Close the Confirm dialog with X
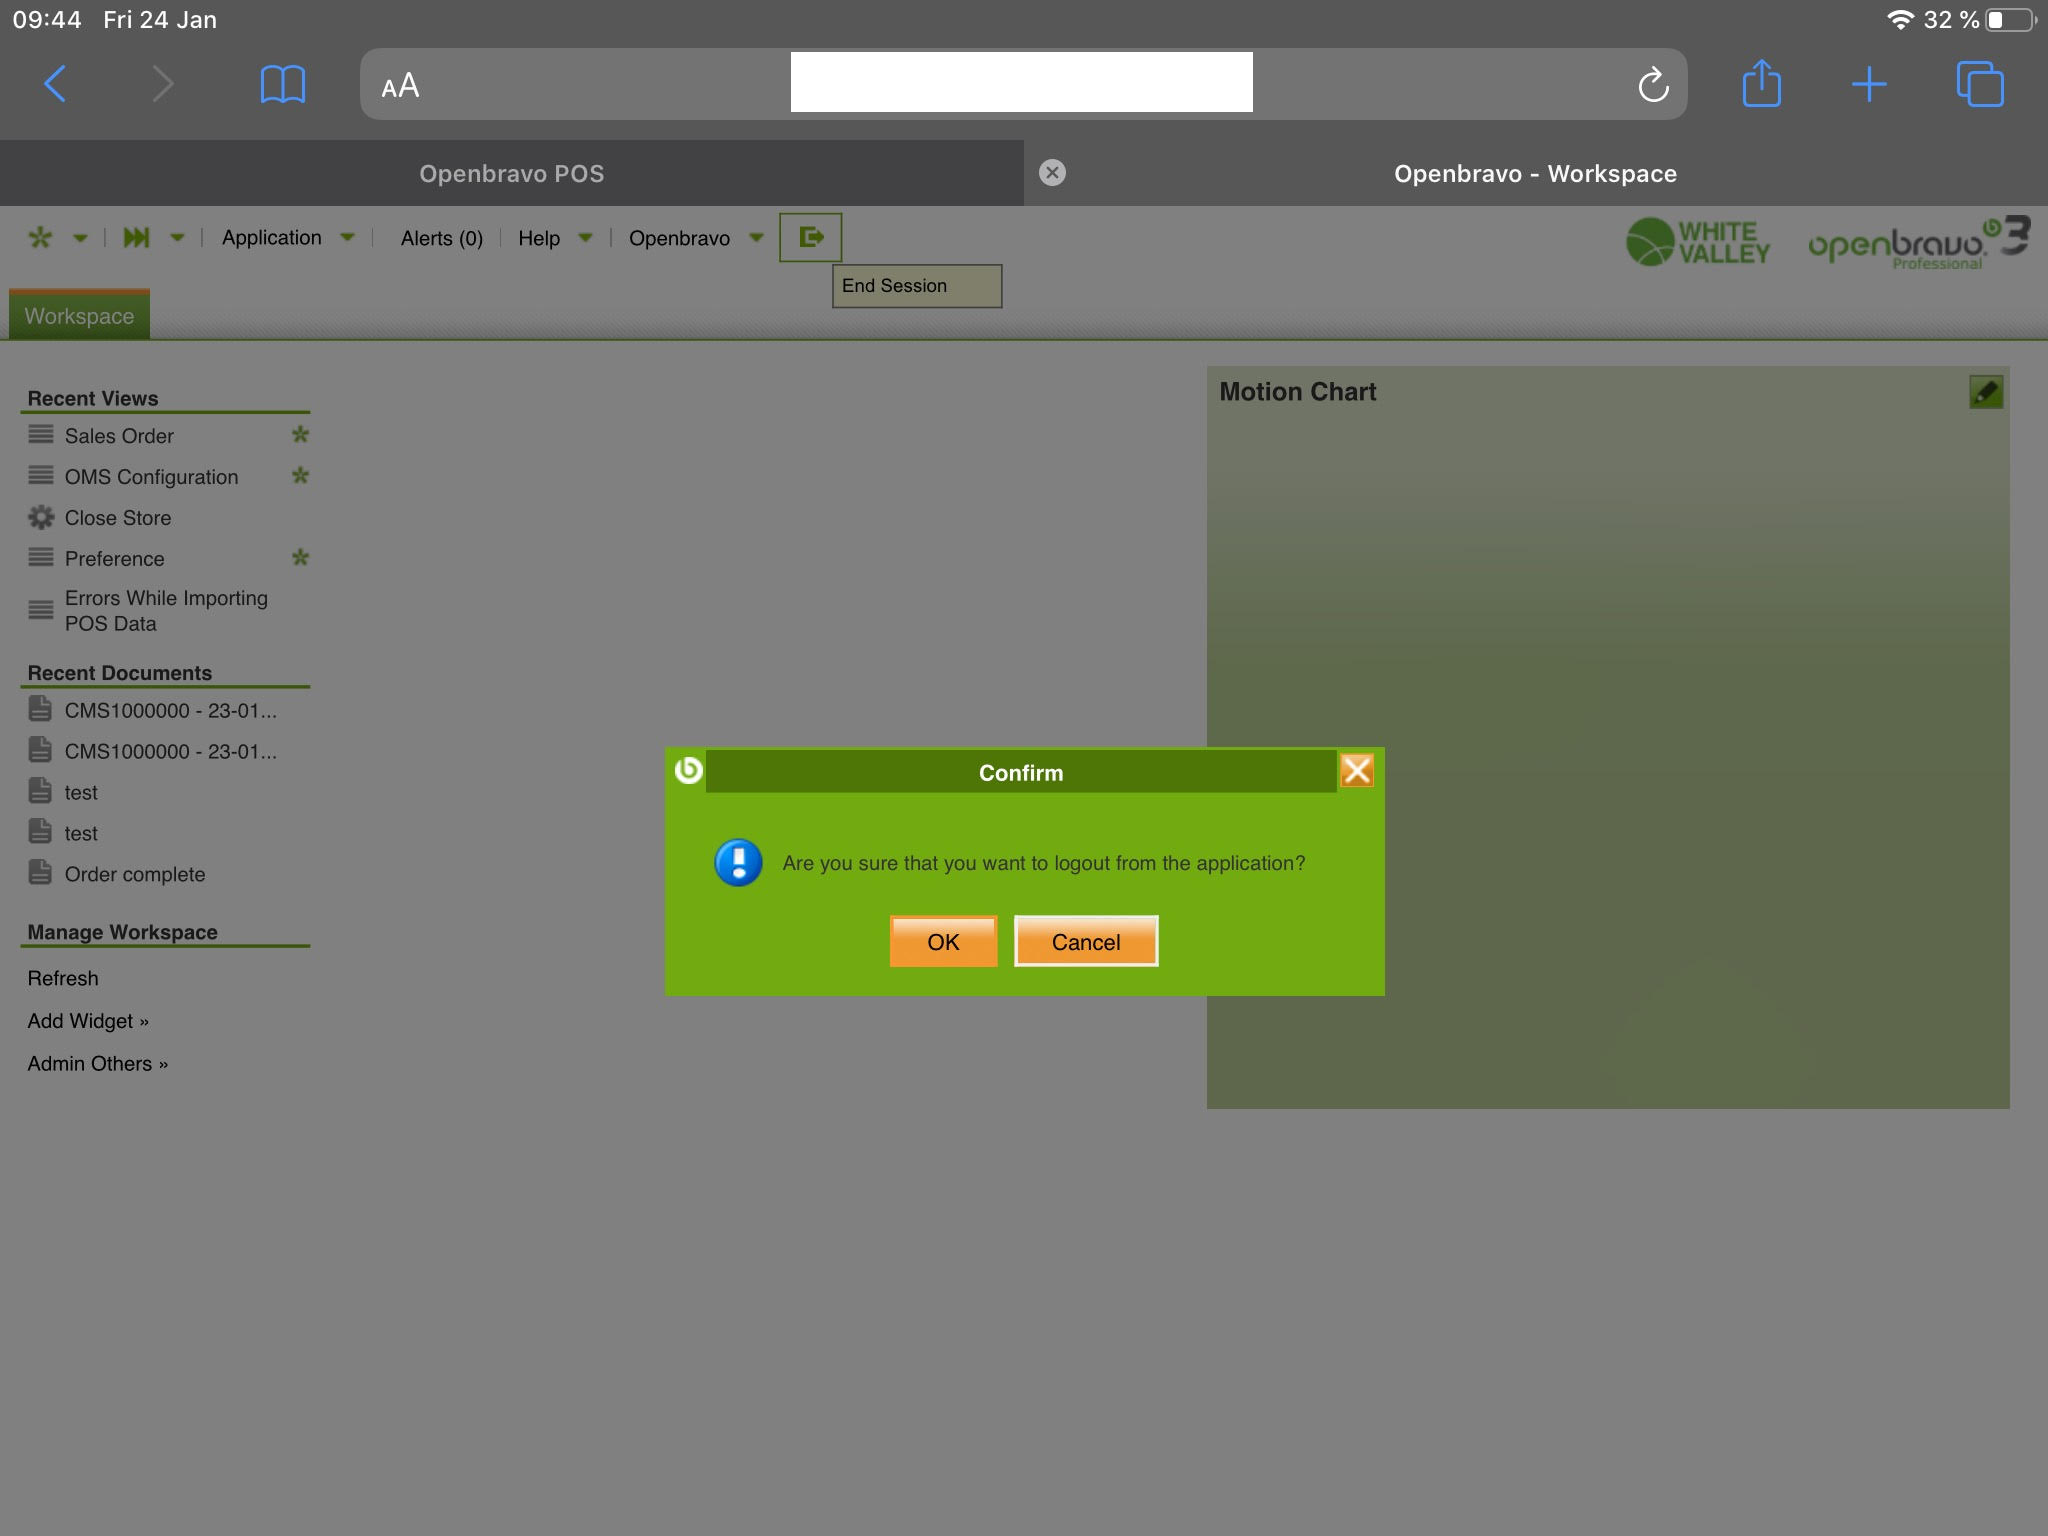This screenshot has height=1536, width=2048. point(1356,771)
